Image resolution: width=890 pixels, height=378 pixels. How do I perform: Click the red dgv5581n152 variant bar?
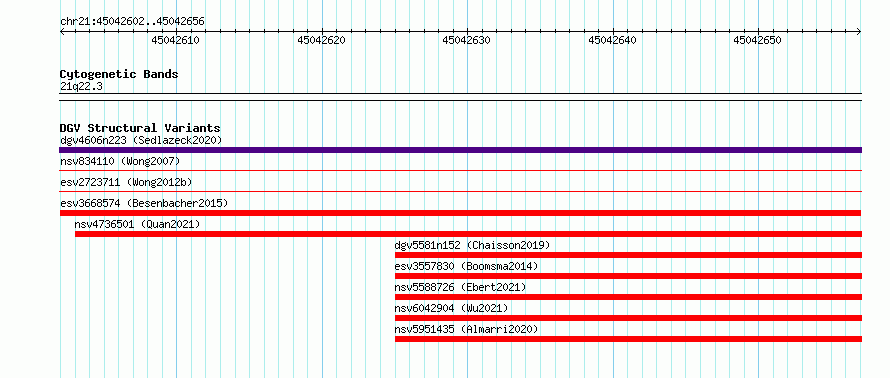[628, 255]
